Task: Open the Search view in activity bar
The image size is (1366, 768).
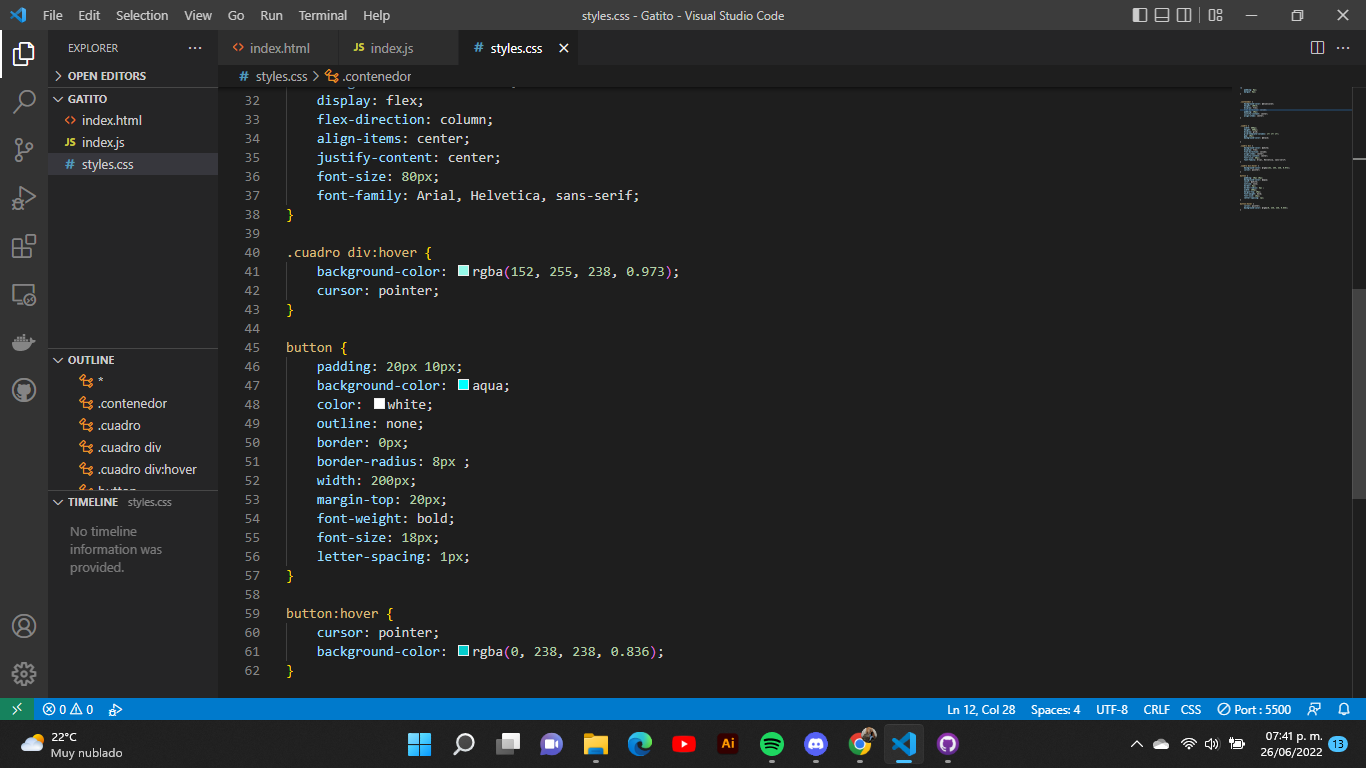Action: tap(24, 101)
